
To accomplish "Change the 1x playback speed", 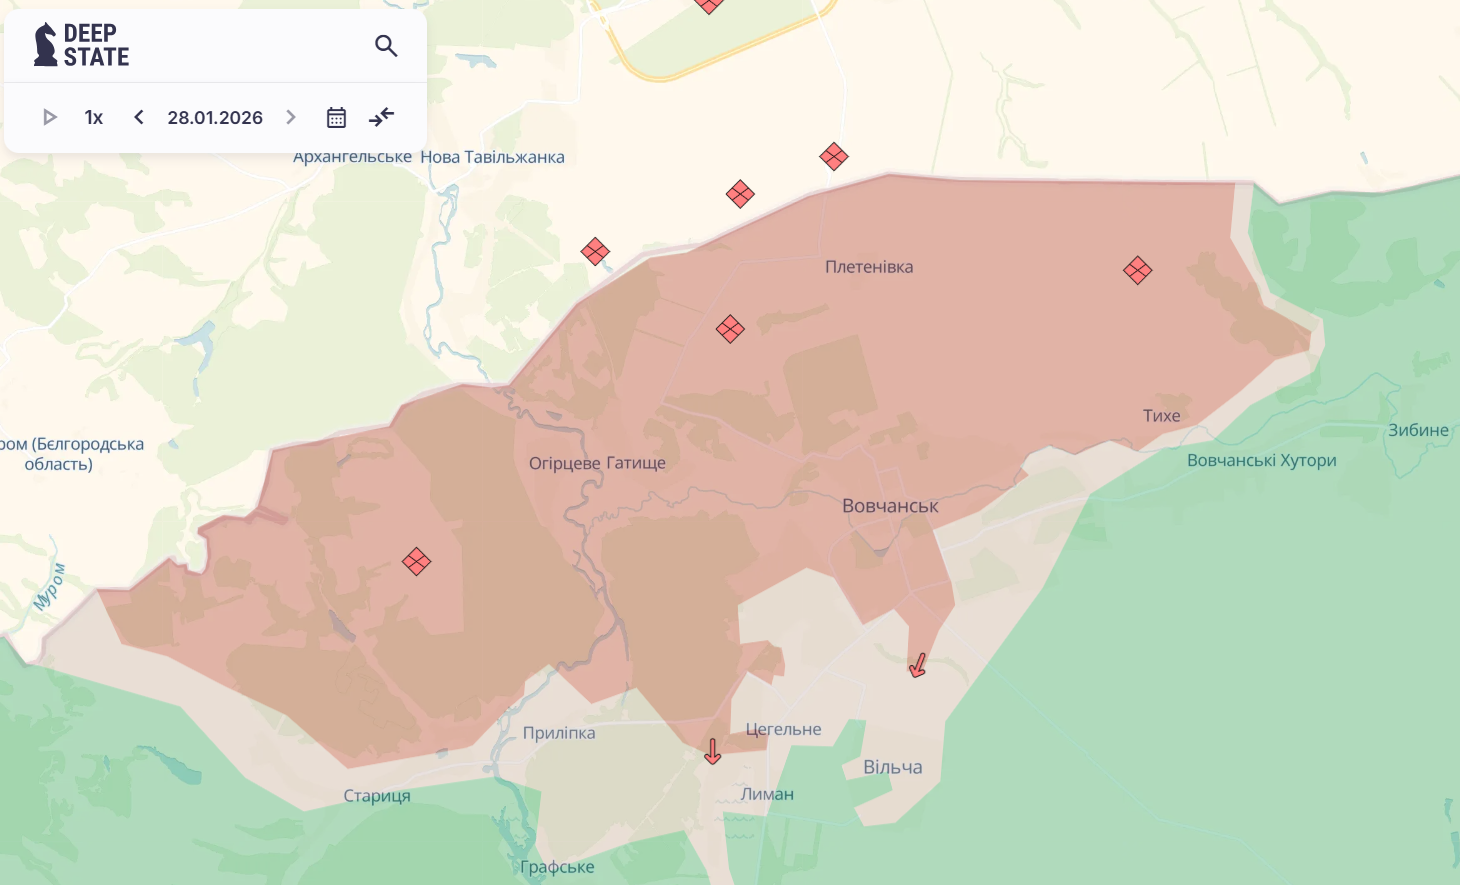I will click(x=94, y=118).
